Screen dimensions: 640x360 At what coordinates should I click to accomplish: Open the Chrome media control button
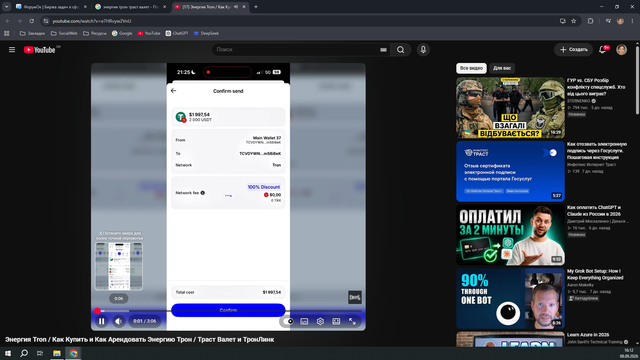click(x=608, y=21)
